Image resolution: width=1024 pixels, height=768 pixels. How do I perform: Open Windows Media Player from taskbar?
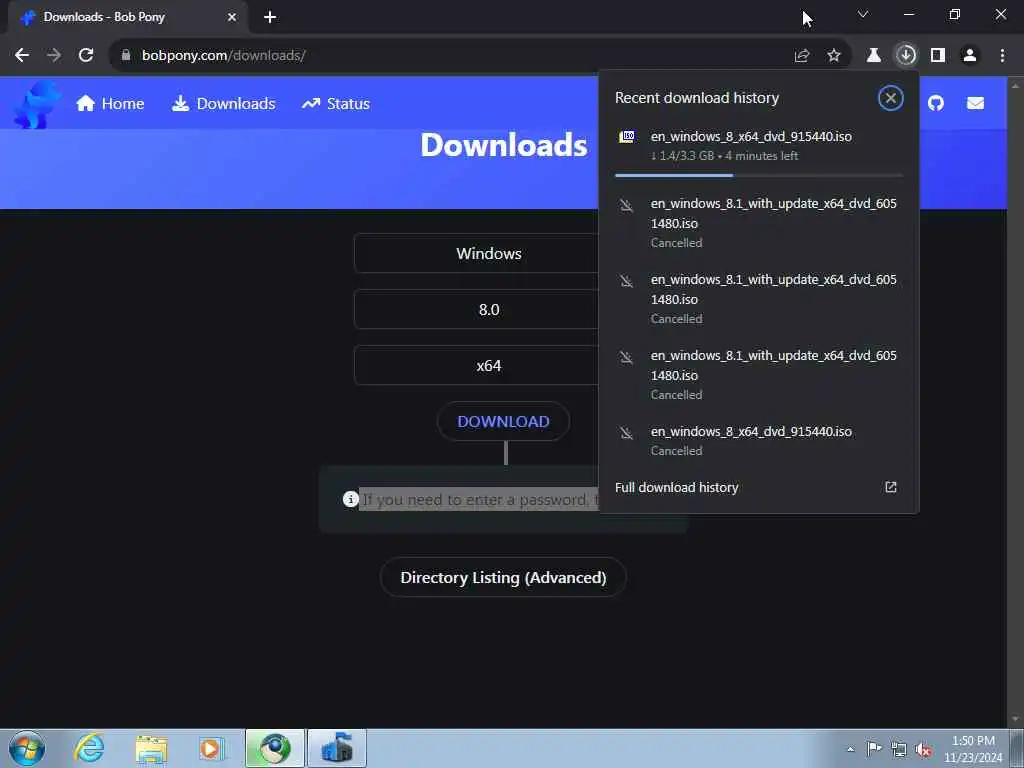(x=212, y=748)
